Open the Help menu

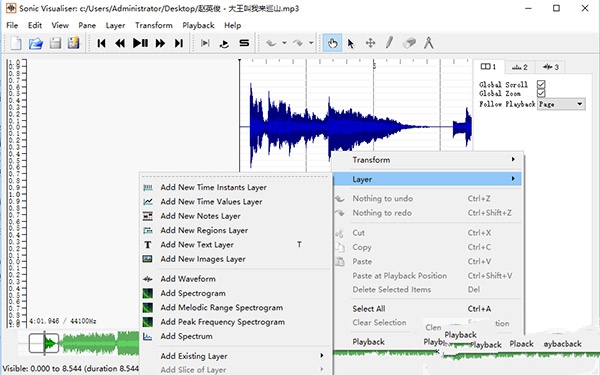click(233, 25)
